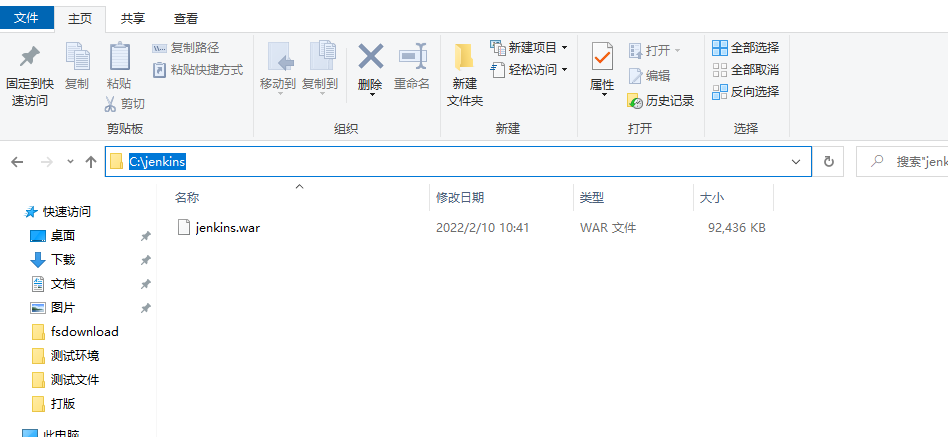This screenshot has height=437, width=948.
Task: Click the 剪切 scissors item
Action: point(125,104)
